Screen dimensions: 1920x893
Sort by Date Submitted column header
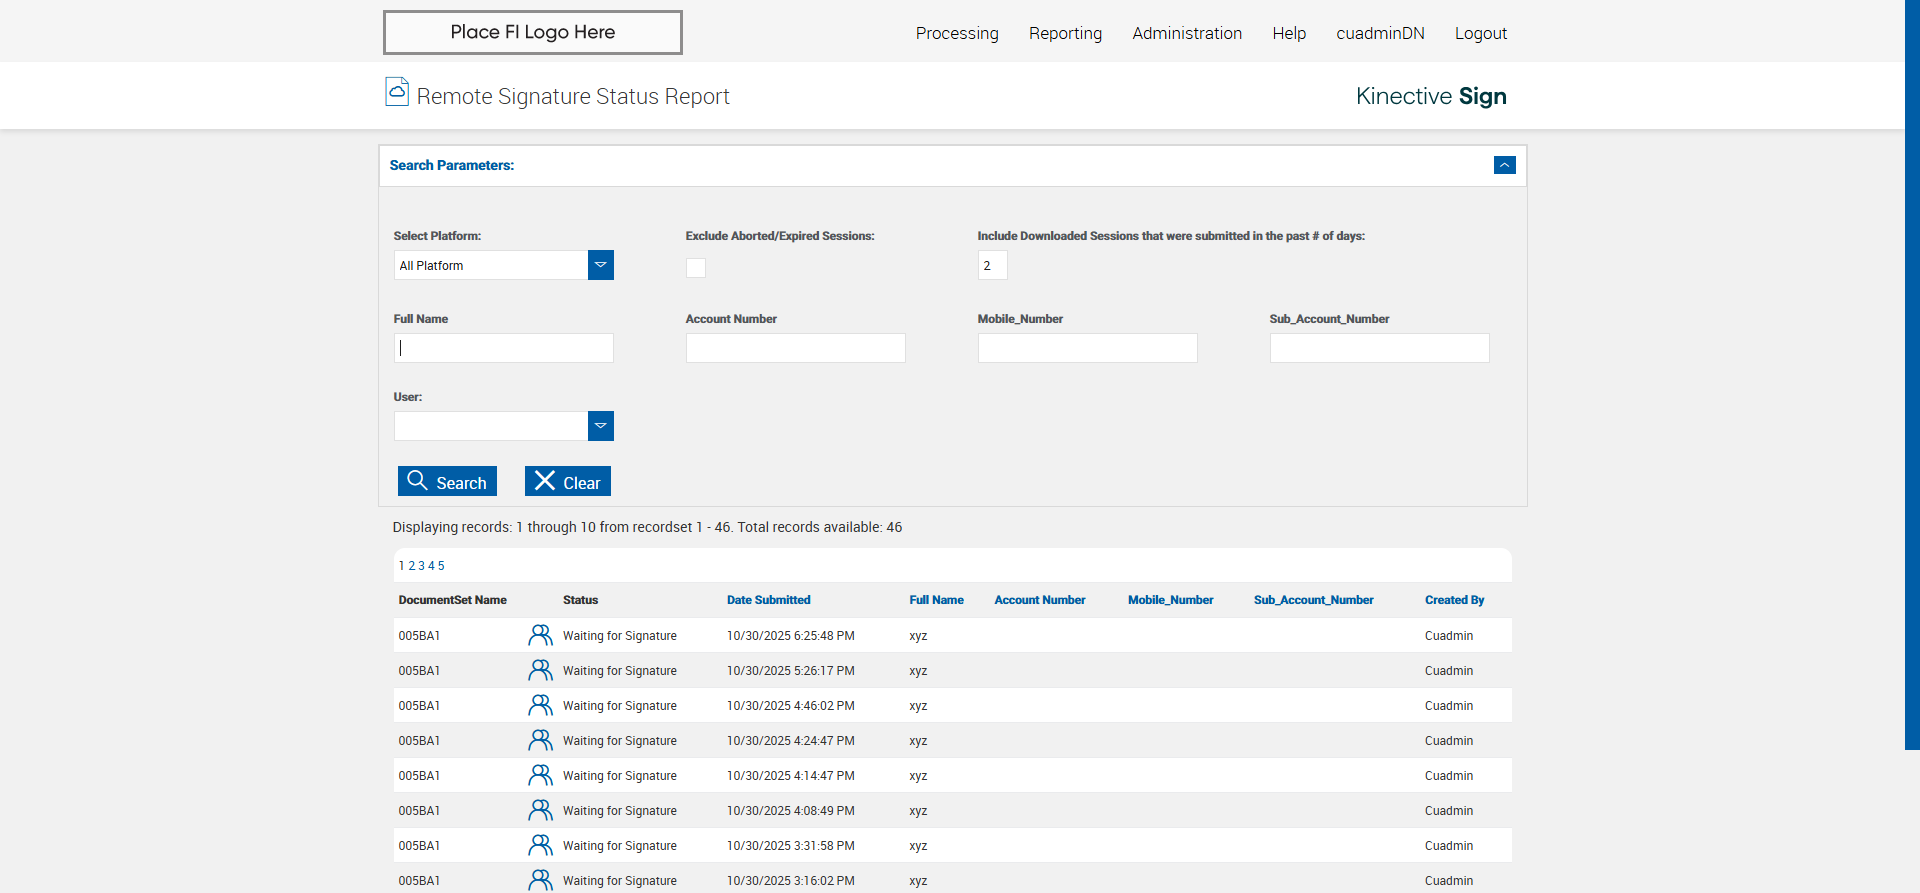(768, 600)
